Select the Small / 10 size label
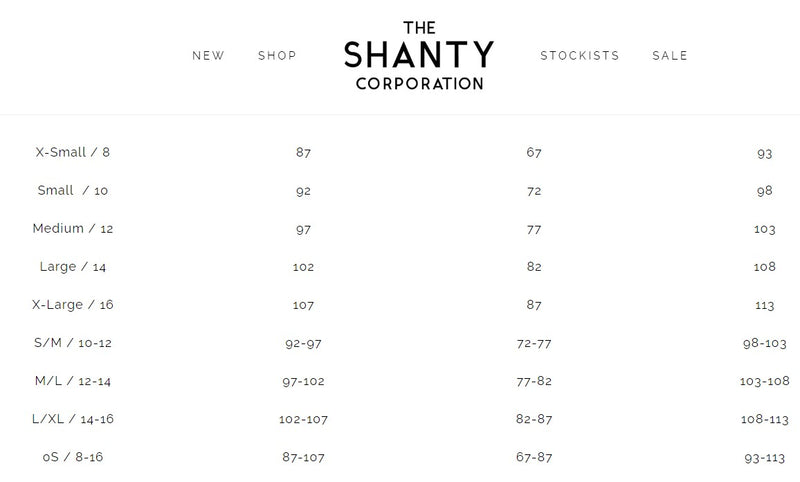This screenshot has width=800, height=482. 73,191
